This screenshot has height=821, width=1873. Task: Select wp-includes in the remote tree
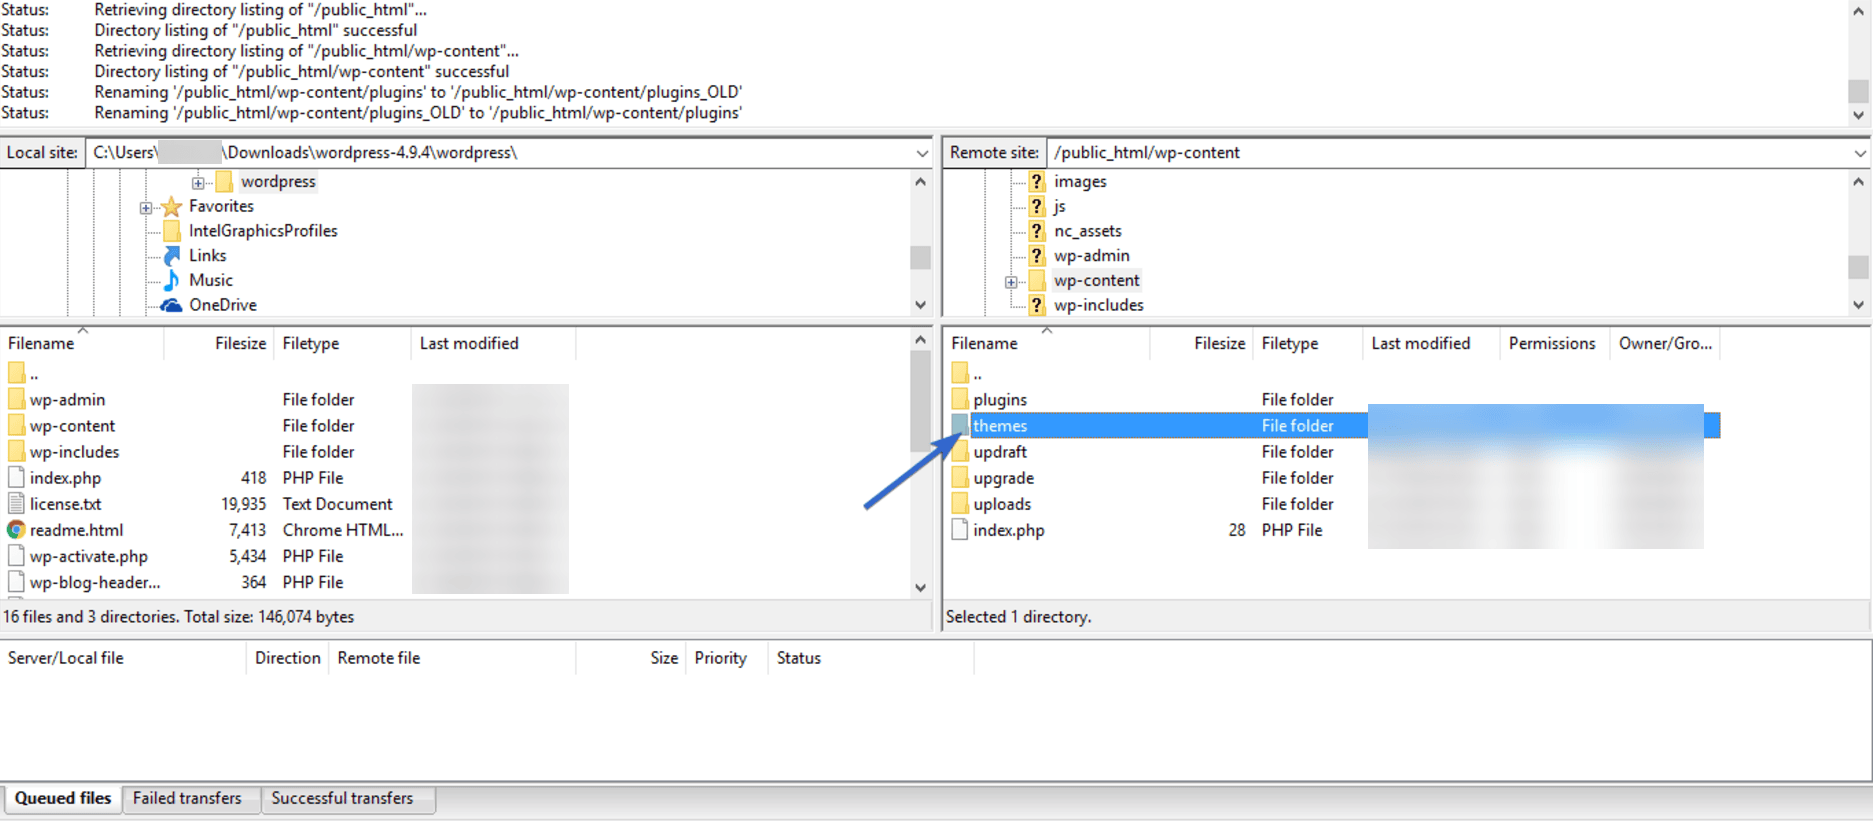tap(1098, 305)
